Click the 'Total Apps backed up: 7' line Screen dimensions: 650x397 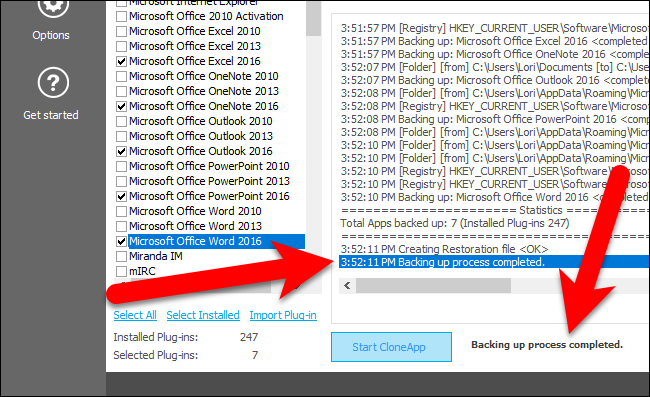tap(455, 223)
